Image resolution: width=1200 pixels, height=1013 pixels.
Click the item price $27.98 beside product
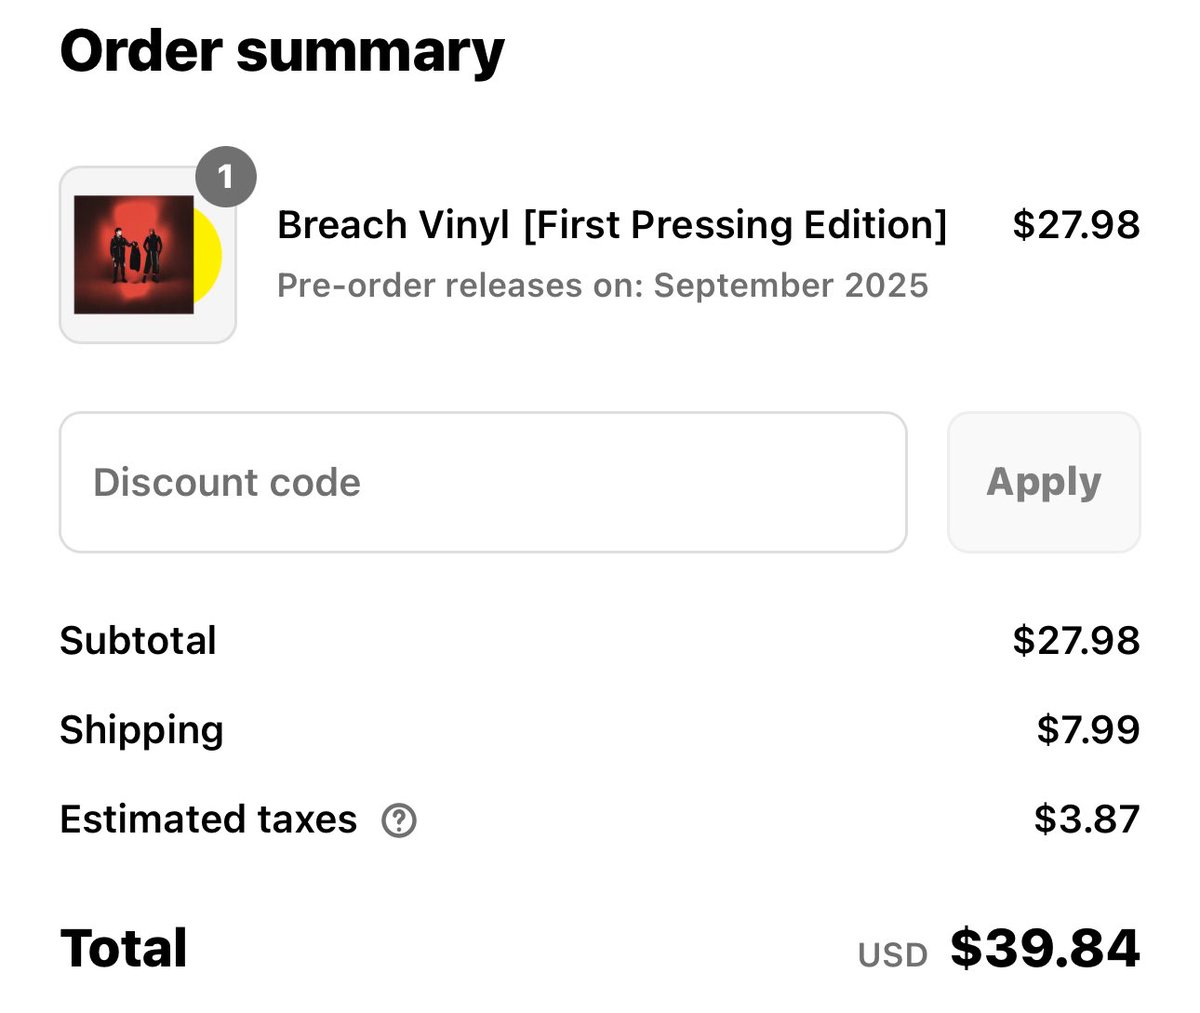click(x=1076, y=224)
